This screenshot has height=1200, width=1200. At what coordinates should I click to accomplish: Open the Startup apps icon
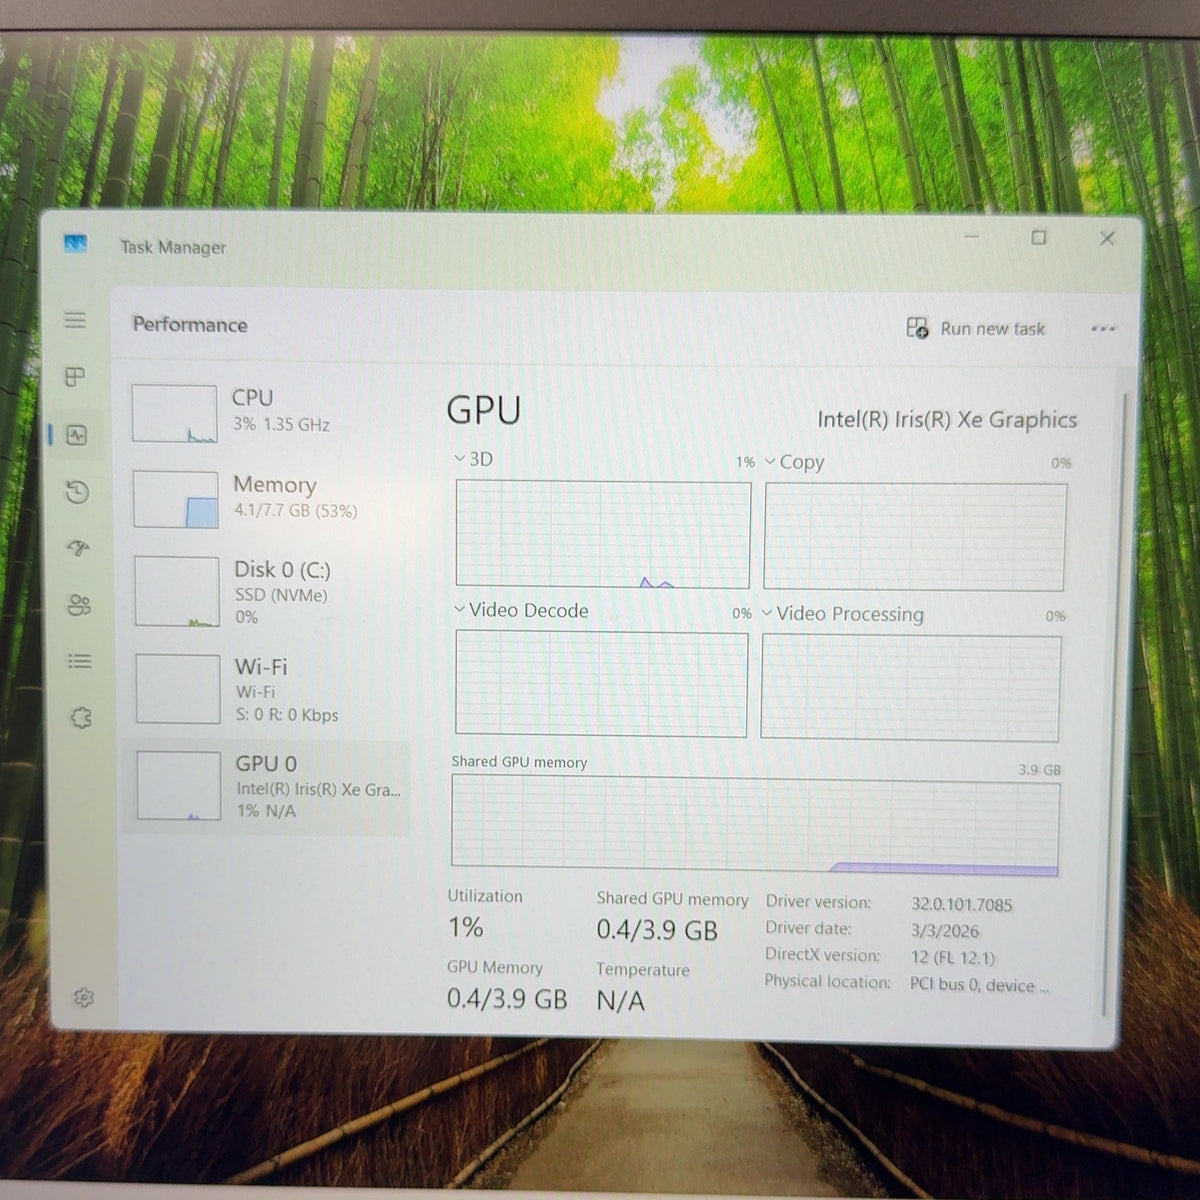coord(78,548)
